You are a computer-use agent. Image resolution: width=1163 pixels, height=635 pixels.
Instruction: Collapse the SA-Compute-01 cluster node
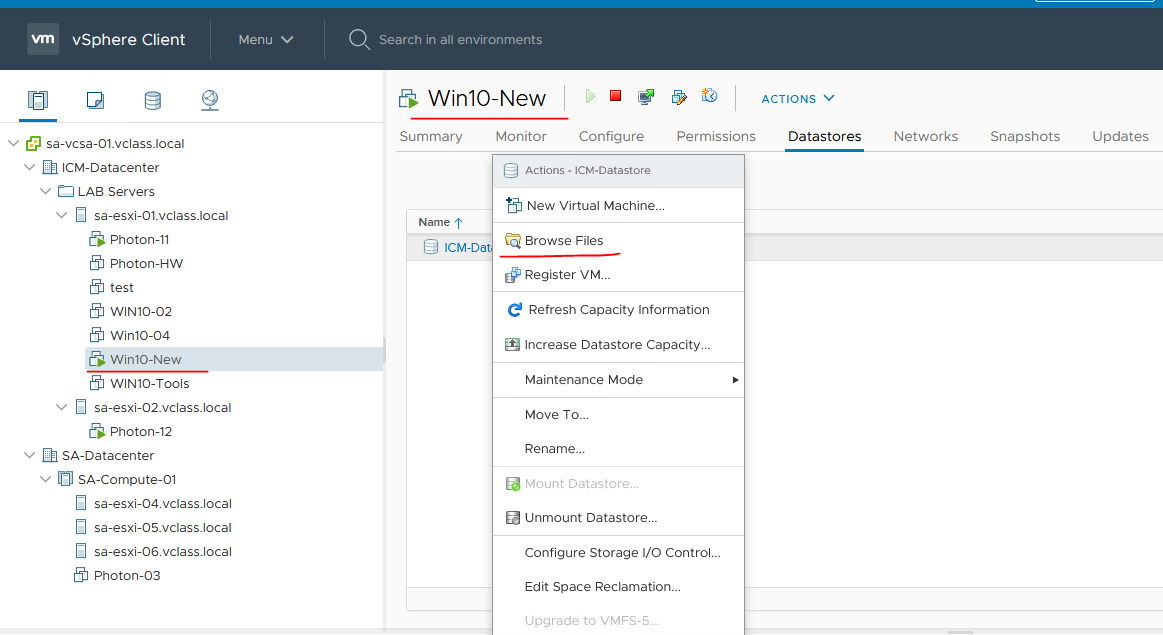[45, 479]
